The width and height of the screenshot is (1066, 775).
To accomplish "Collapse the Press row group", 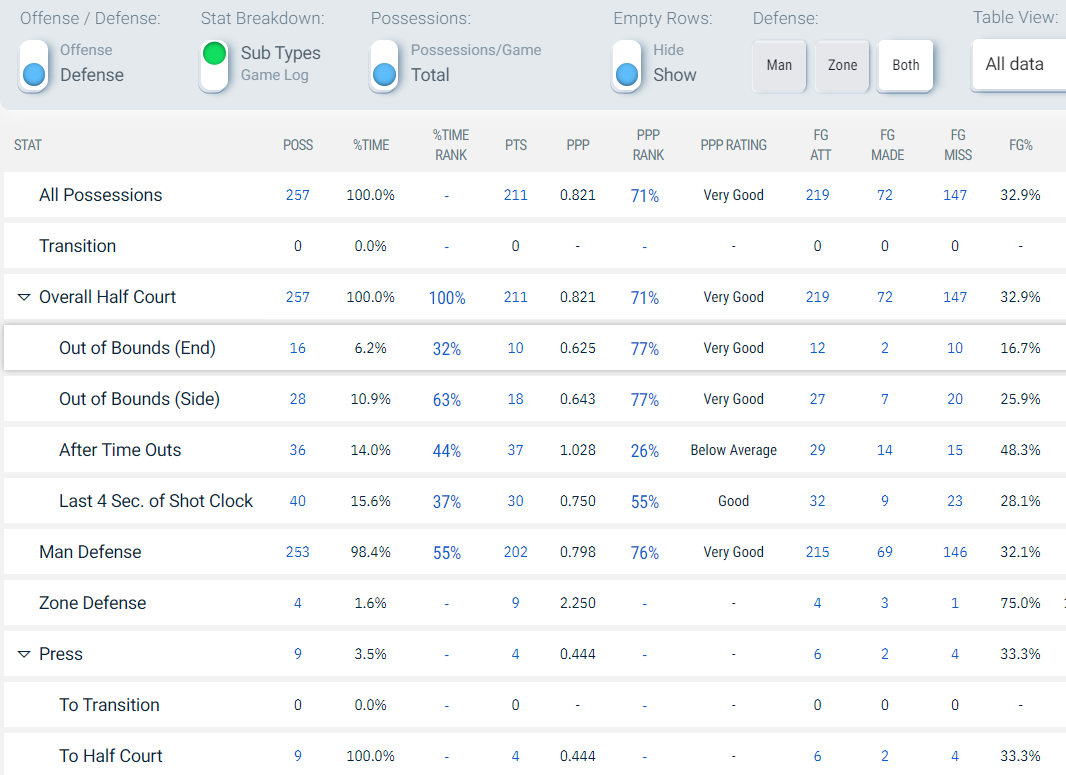I will point(24,654).
